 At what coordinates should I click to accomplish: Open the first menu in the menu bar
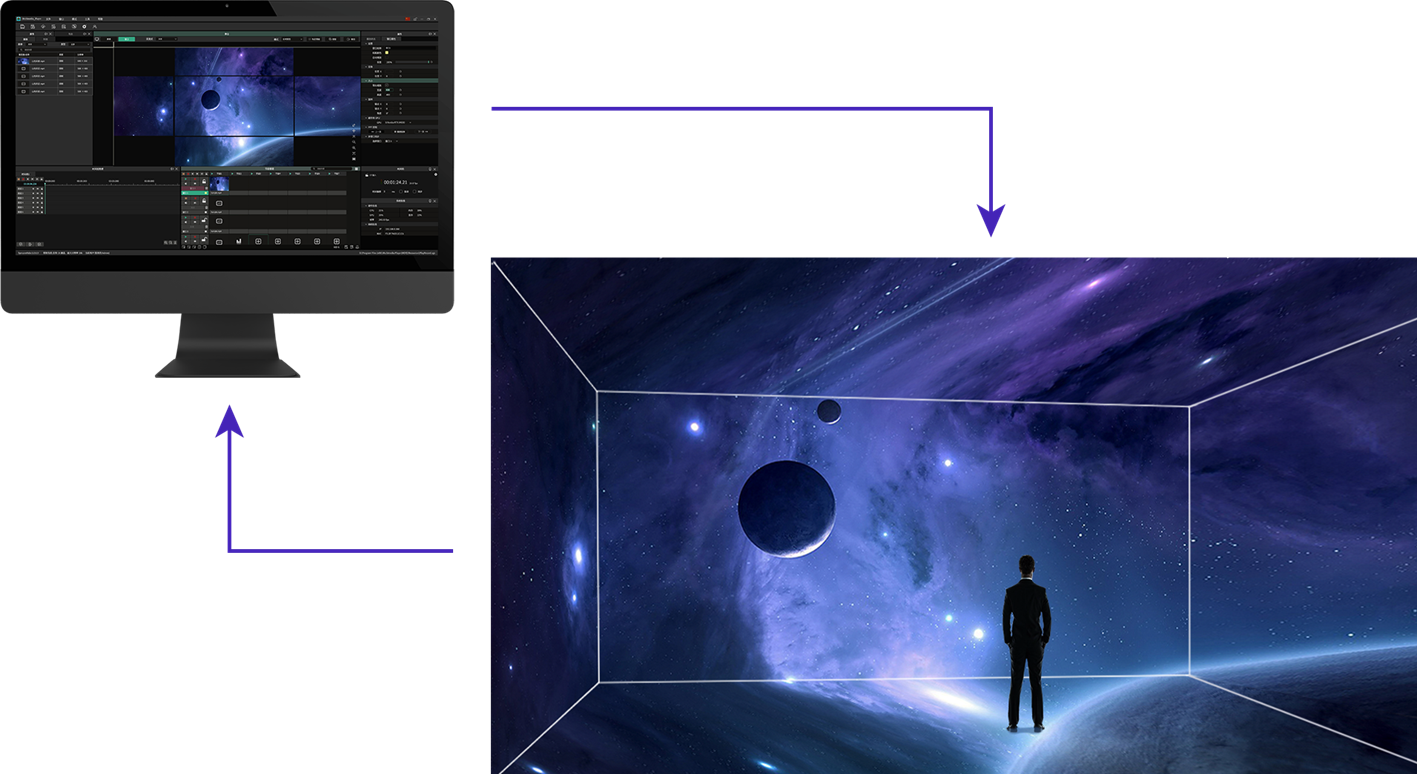(x=50, y=18)
